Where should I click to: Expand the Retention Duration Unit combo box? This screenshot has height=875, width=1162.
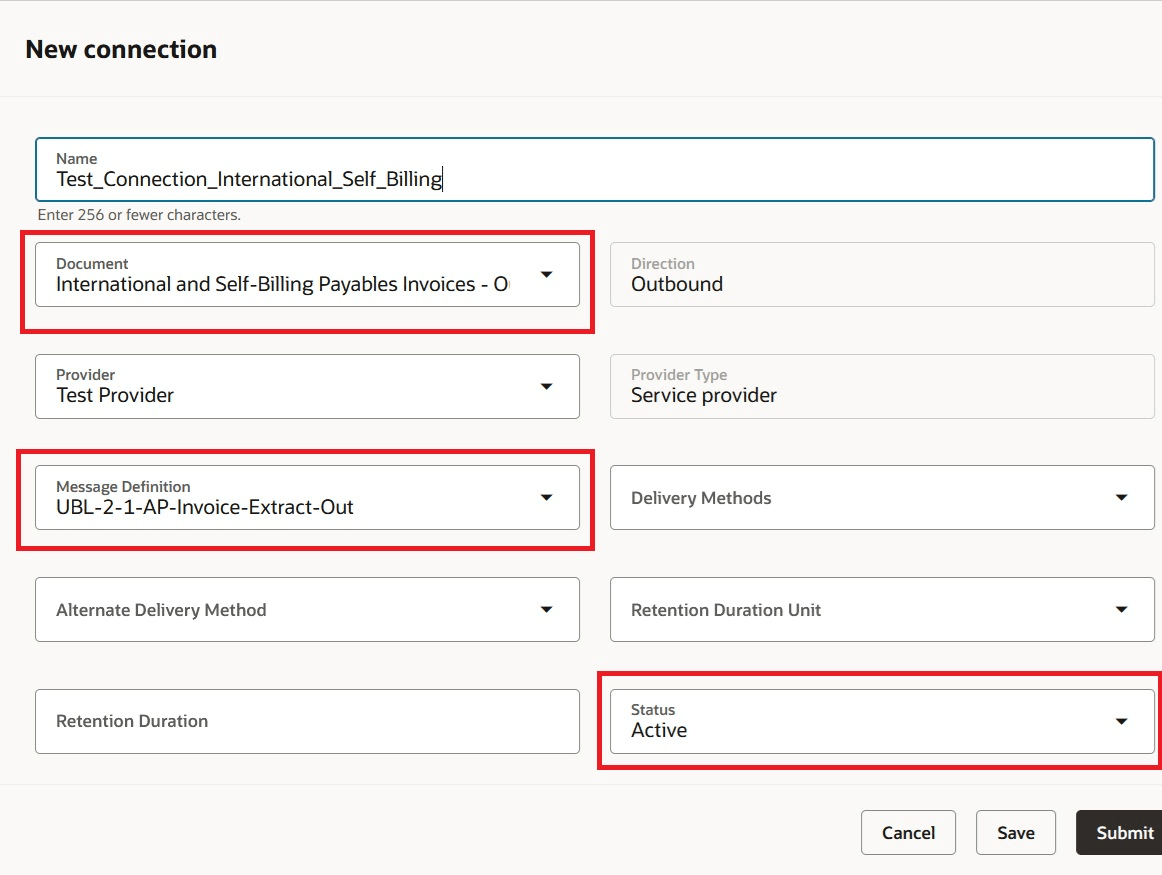(x=850, y=610)
